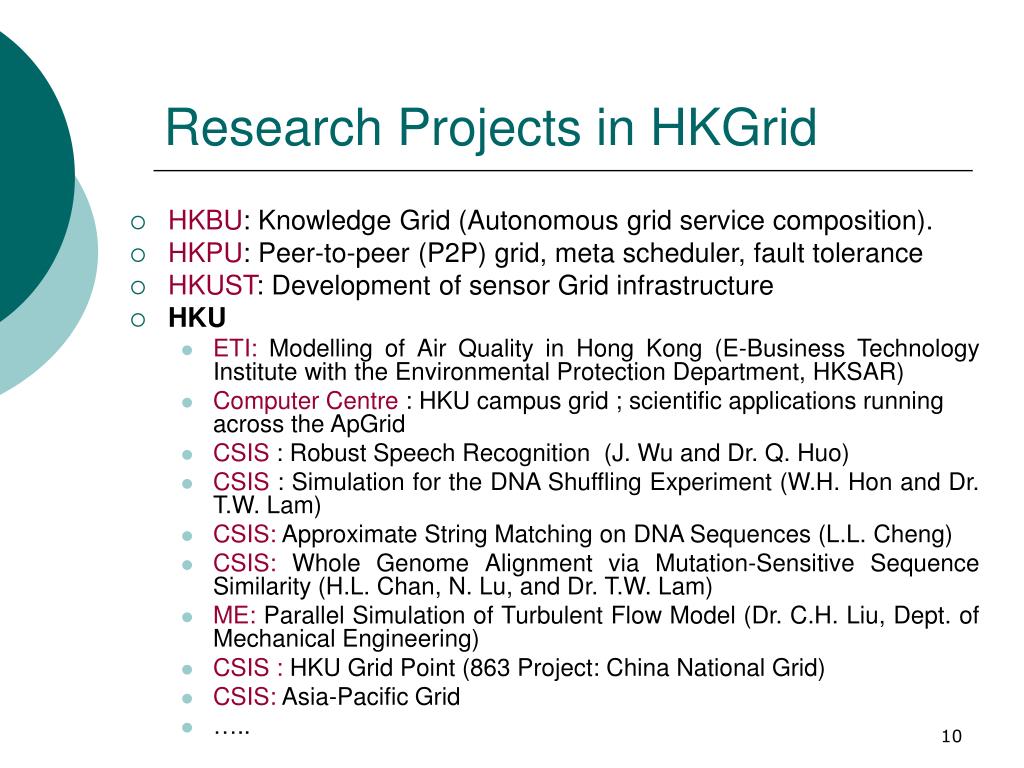
Task: Click the hollow bullet beside HKUST
Action: click(138, 287)
